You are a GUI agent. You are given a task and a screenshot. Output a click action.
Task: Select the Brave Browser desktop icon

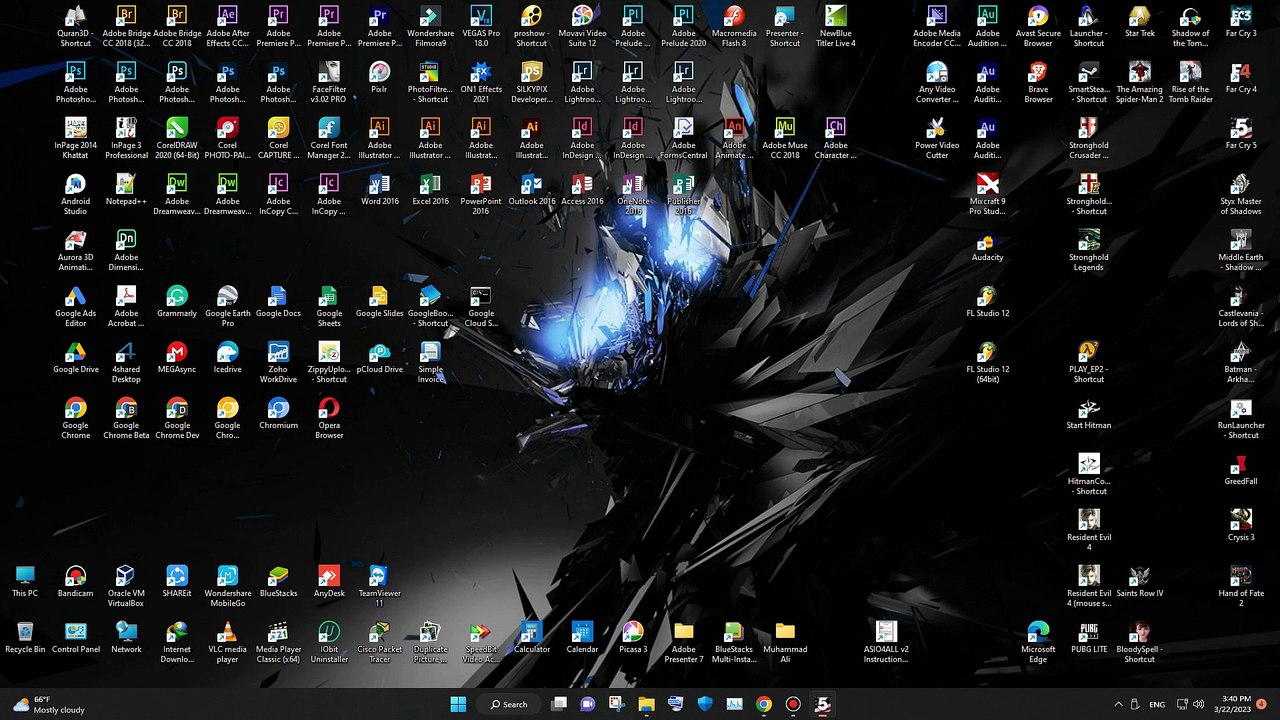[1038, 82]
